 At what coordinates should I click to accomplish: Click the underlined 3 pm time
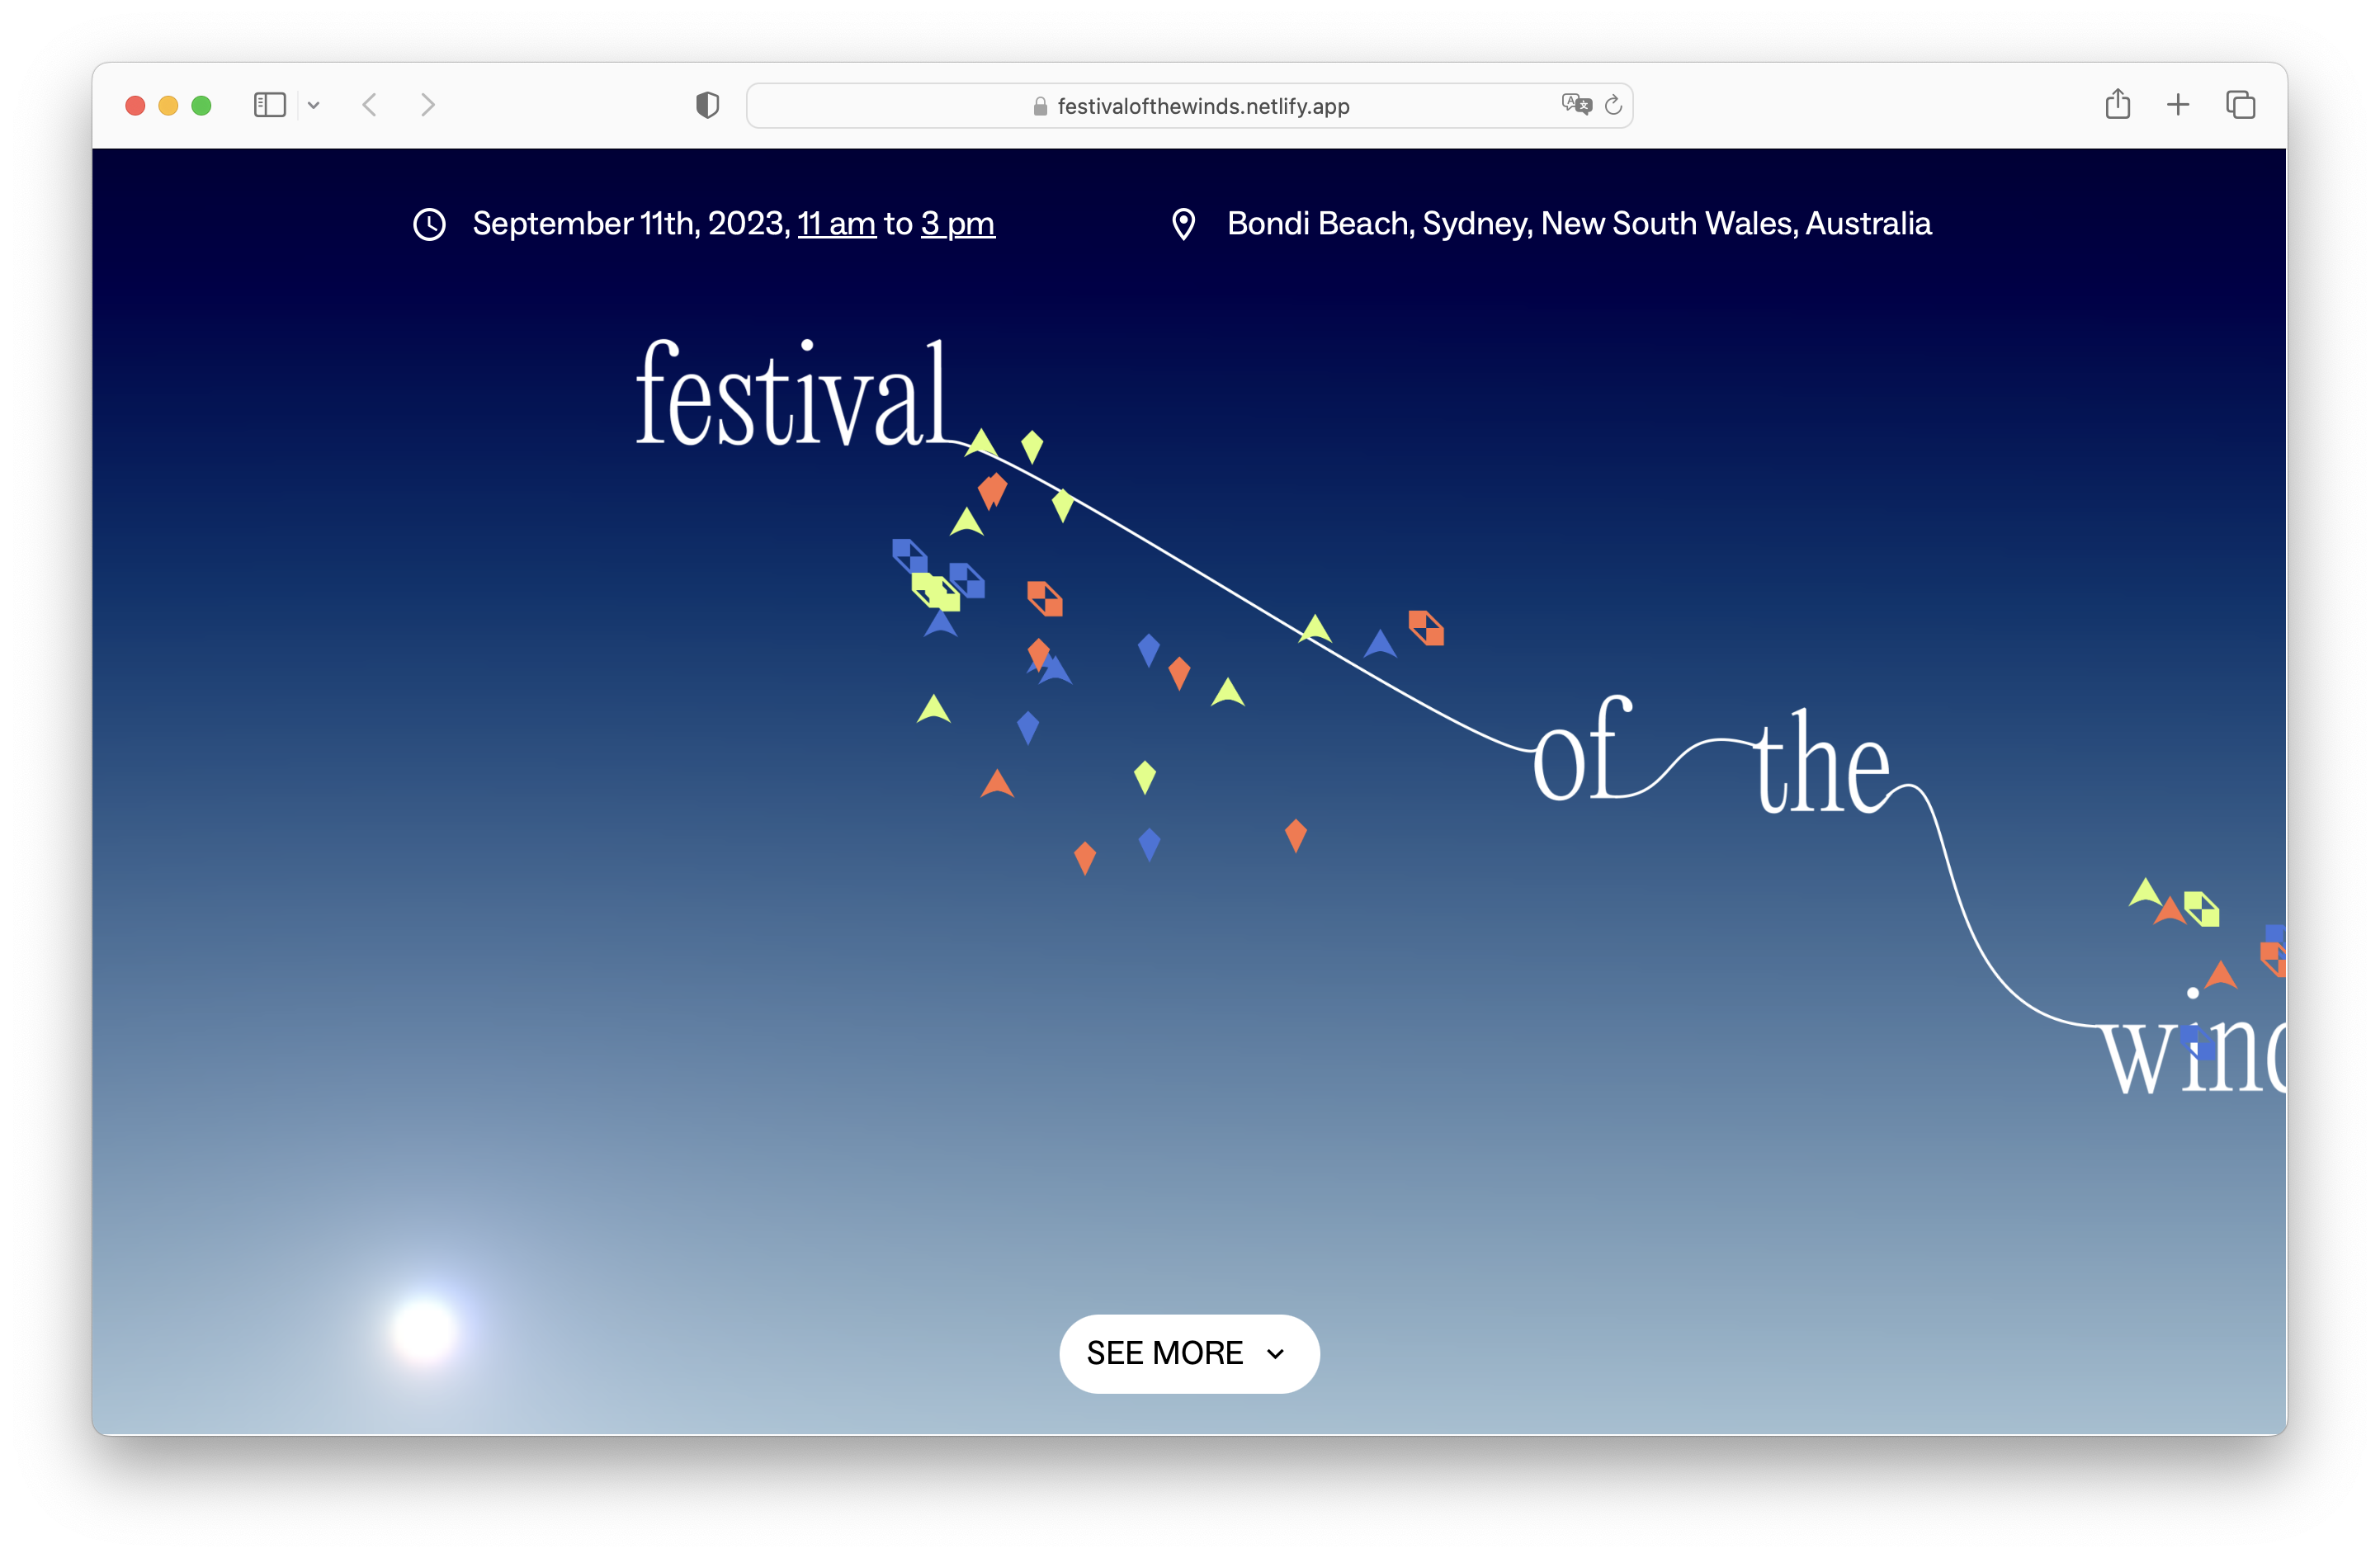[957, 224]
